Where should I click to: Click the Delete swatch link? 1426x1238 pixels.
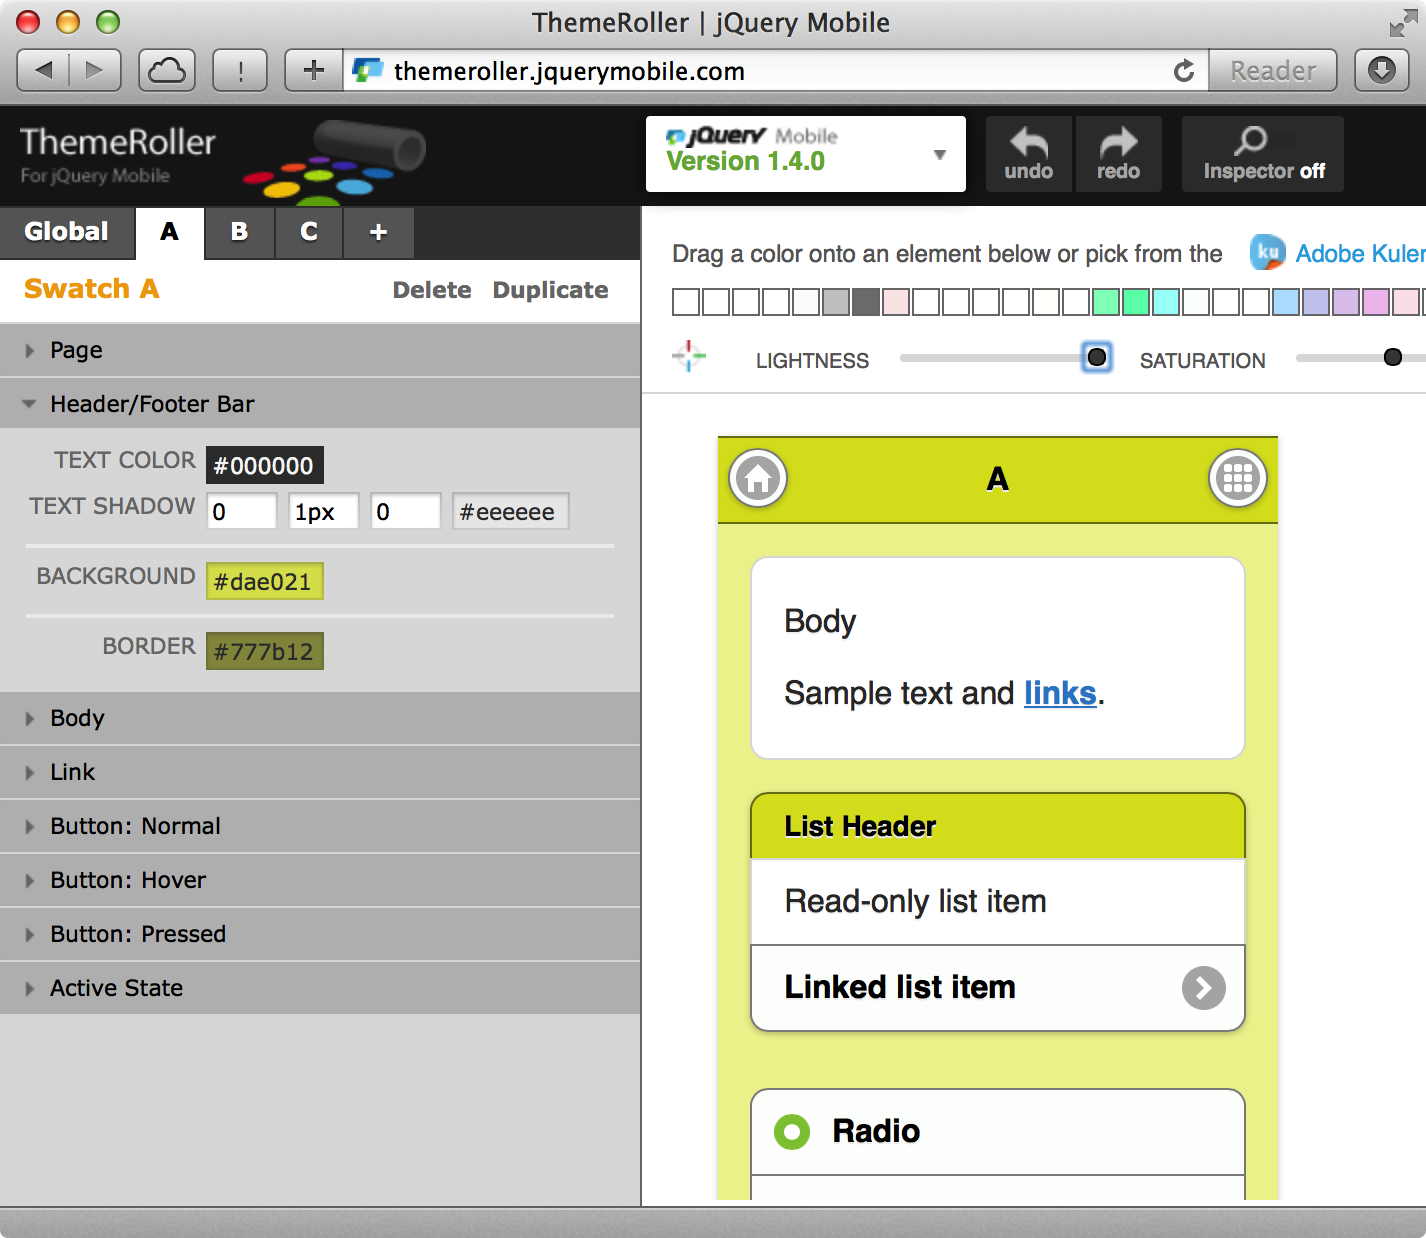pos(432,290)
